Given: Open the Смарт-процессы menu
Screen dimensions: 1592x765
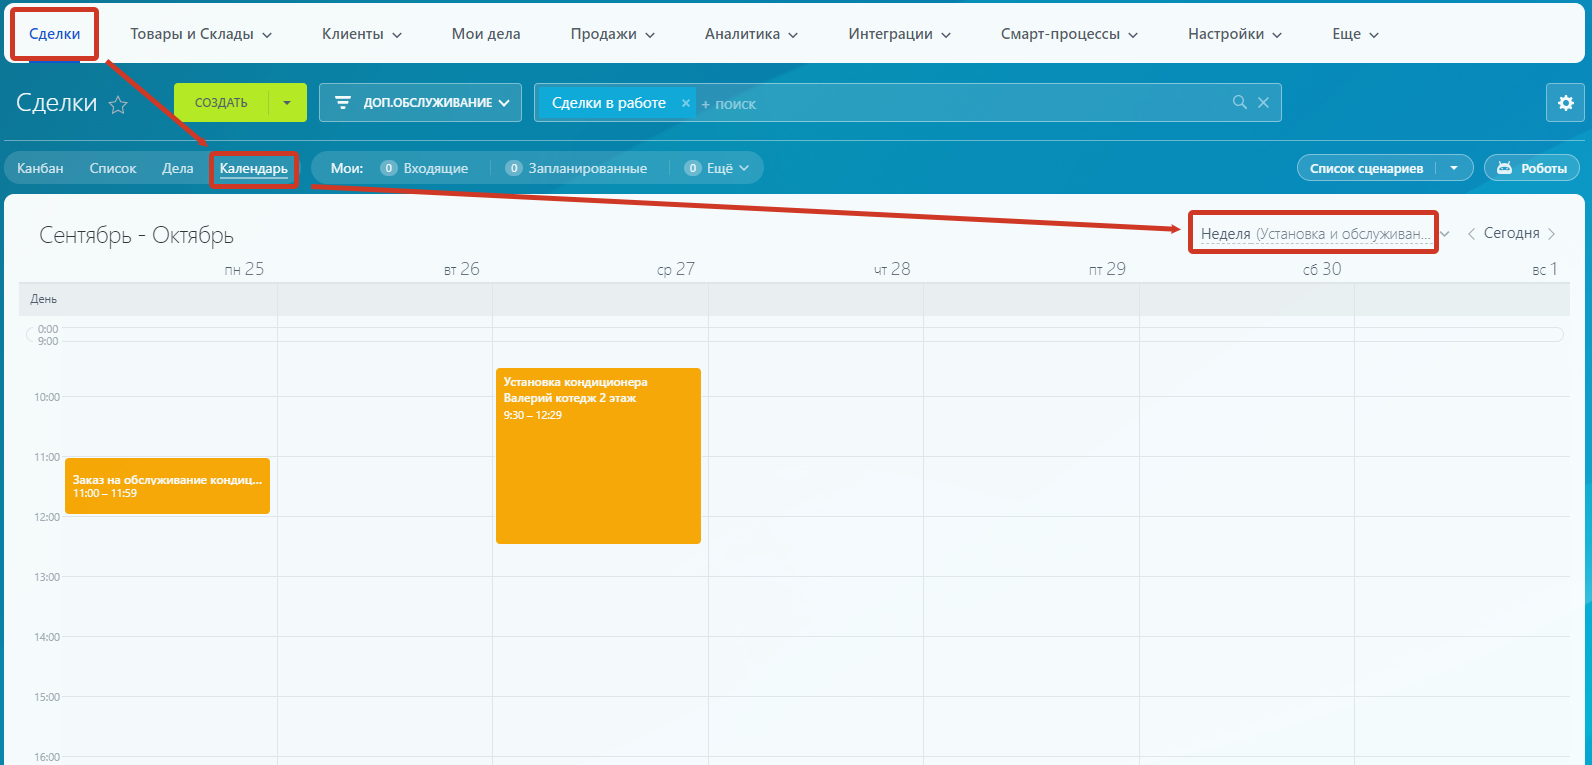Looking at the screenshot, I should click(1070, 34).
